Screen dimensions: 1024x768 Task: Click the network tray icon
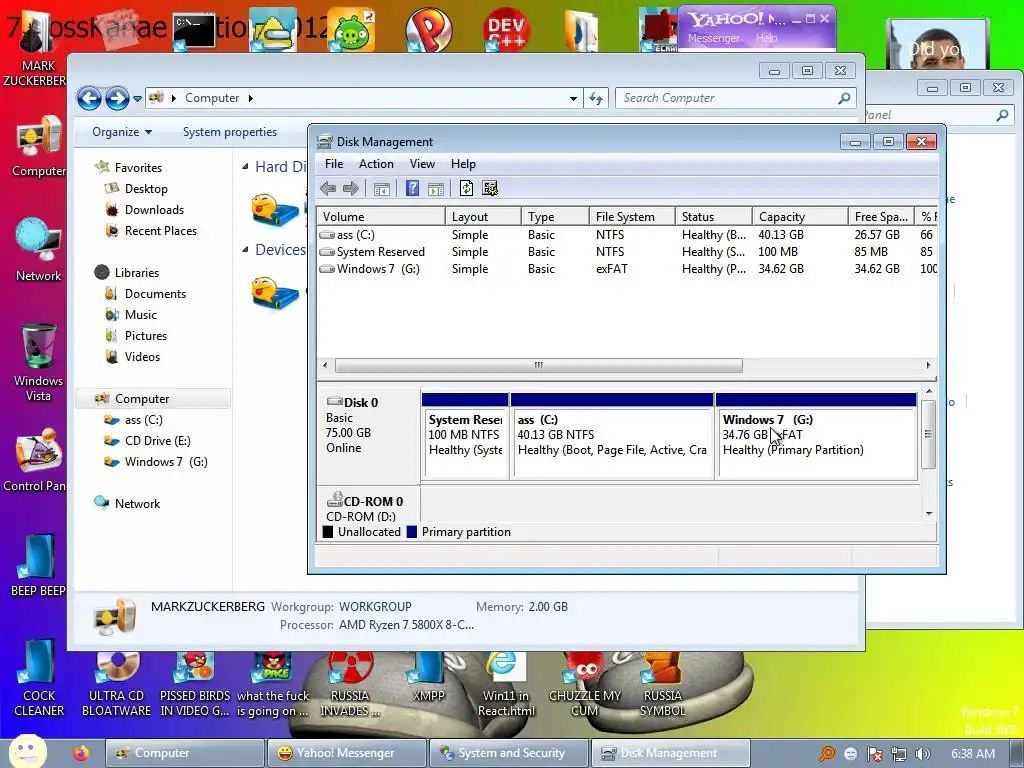coord(899,754)
